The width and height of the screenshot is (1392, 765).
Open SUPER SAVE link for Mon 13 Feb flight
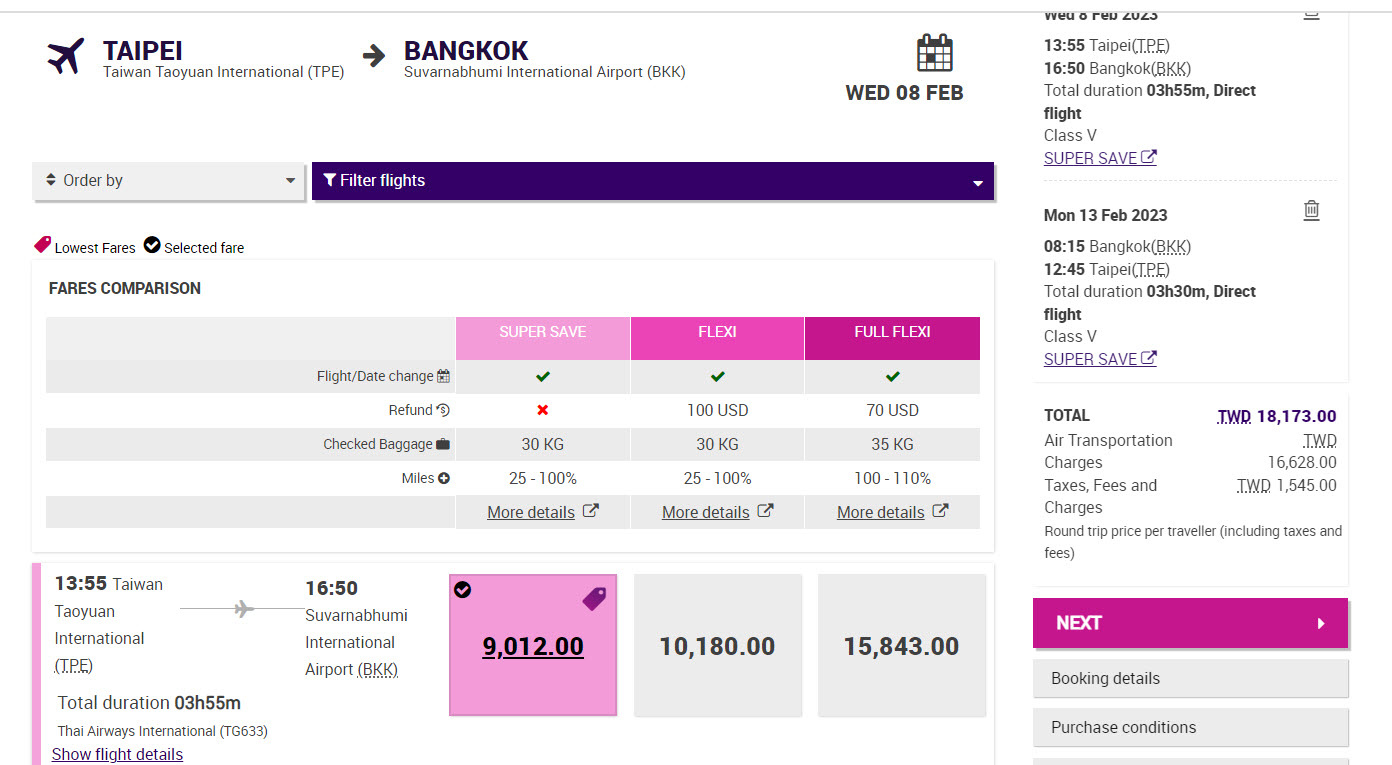1100,359
